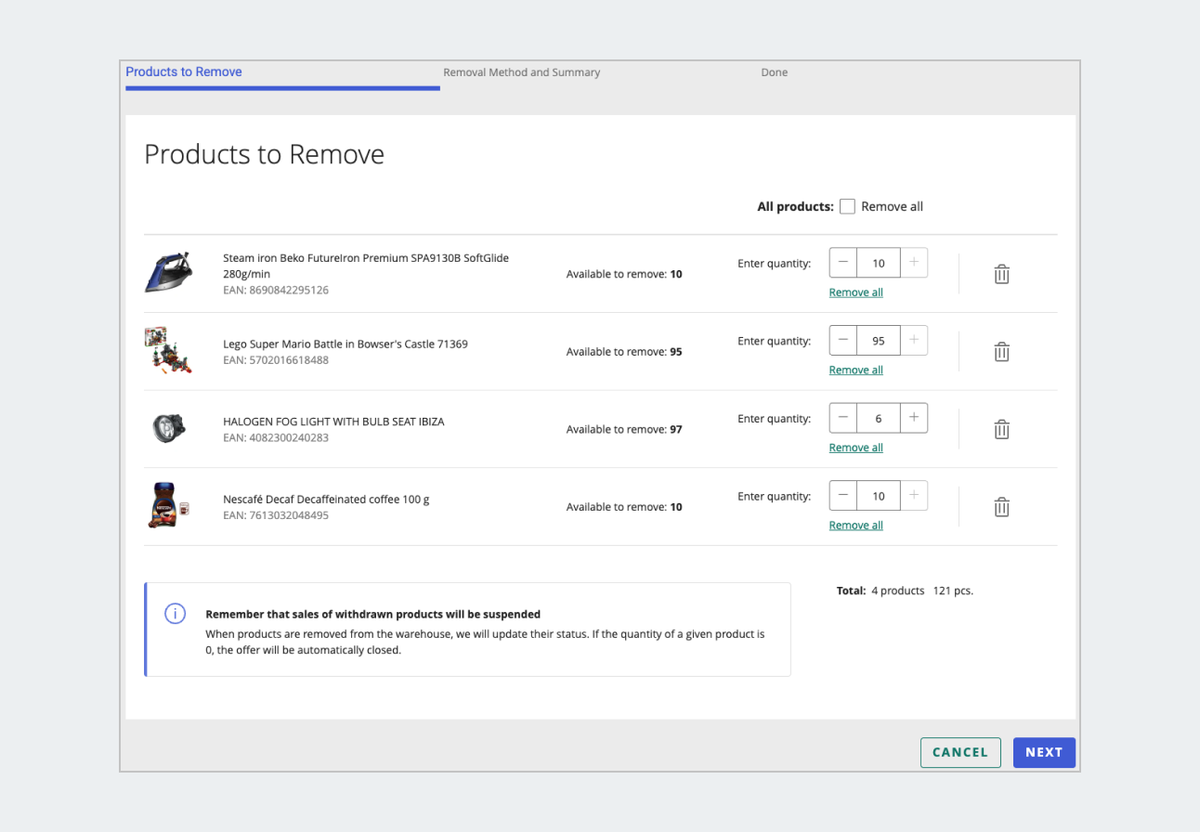1200x832 pixels.
Task: Decrease the Lego set quantity
Action: (x=843, y=340)
